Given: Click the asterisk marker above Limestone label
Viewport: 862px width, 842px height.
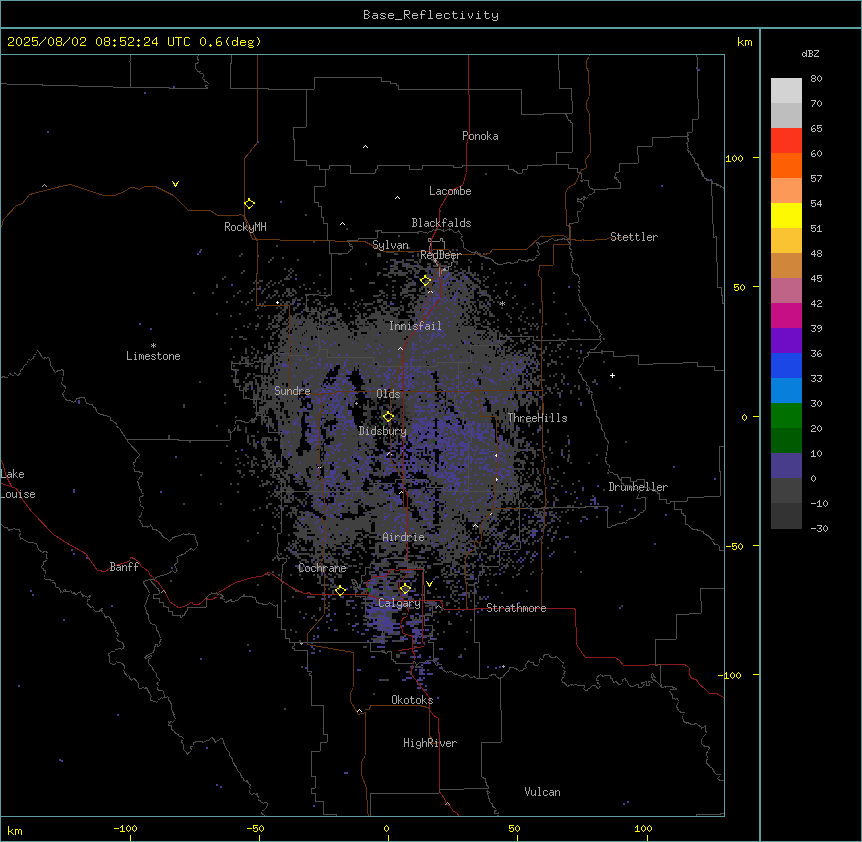Looking at the screenshot, I should pyautogui.click(x=153, y=346).
